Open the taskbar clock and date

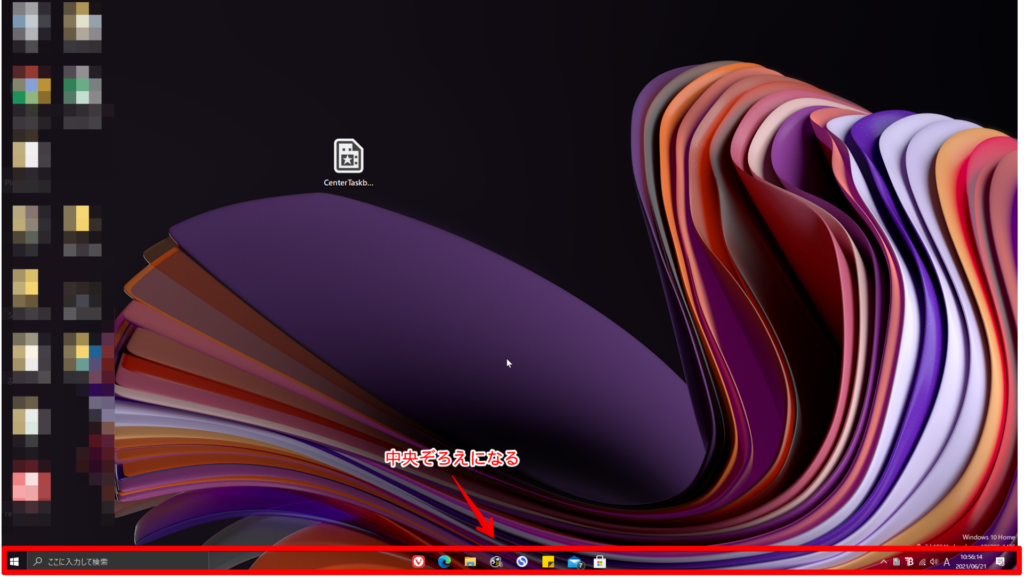tap(971, 561)
